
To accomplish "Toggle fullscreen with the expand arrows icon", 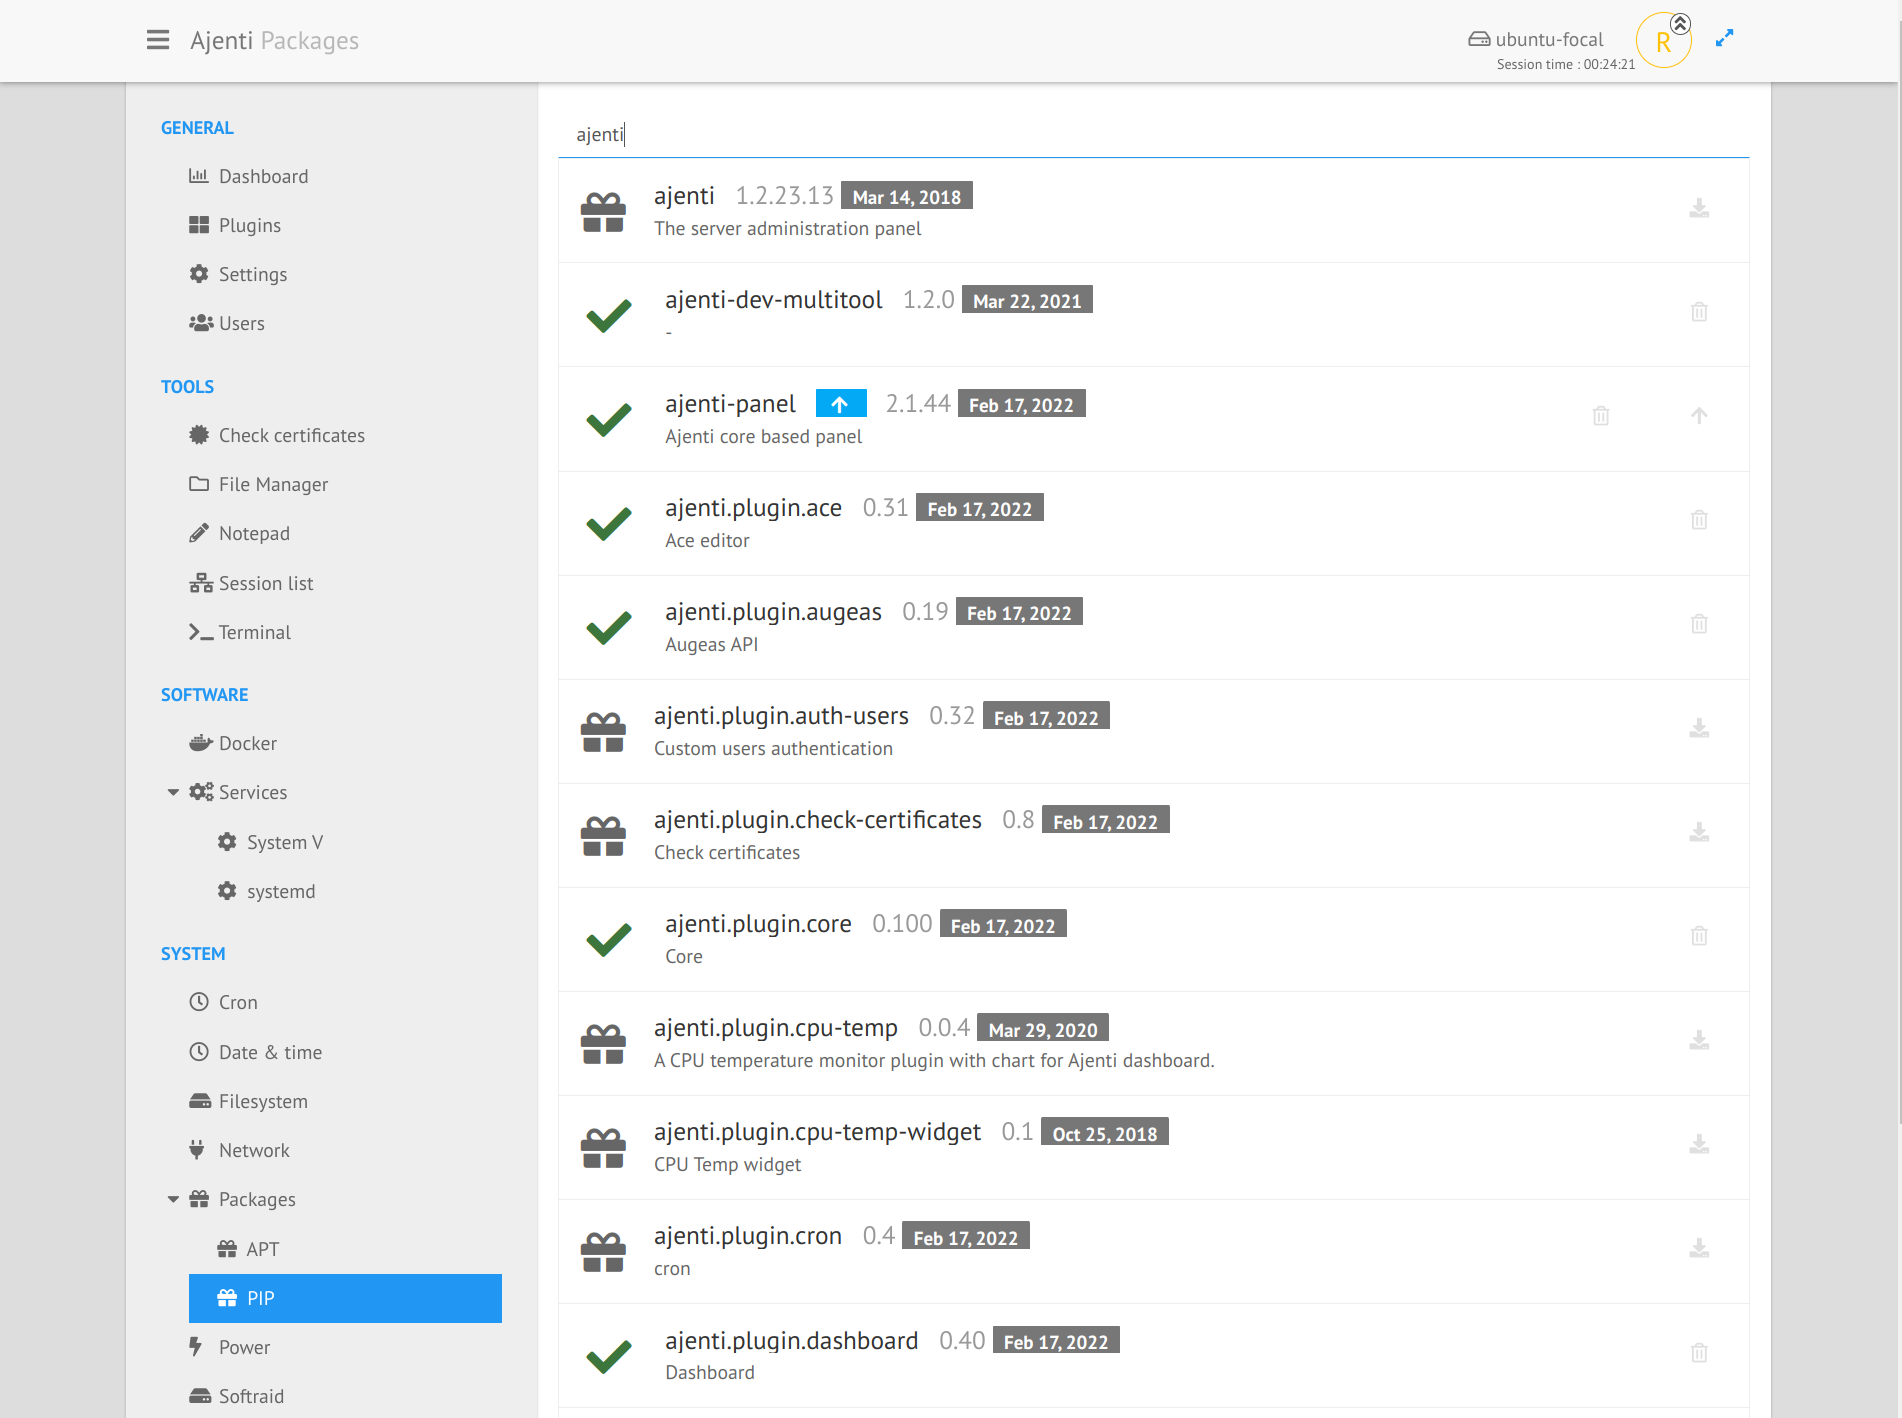I will (1724, 39).
